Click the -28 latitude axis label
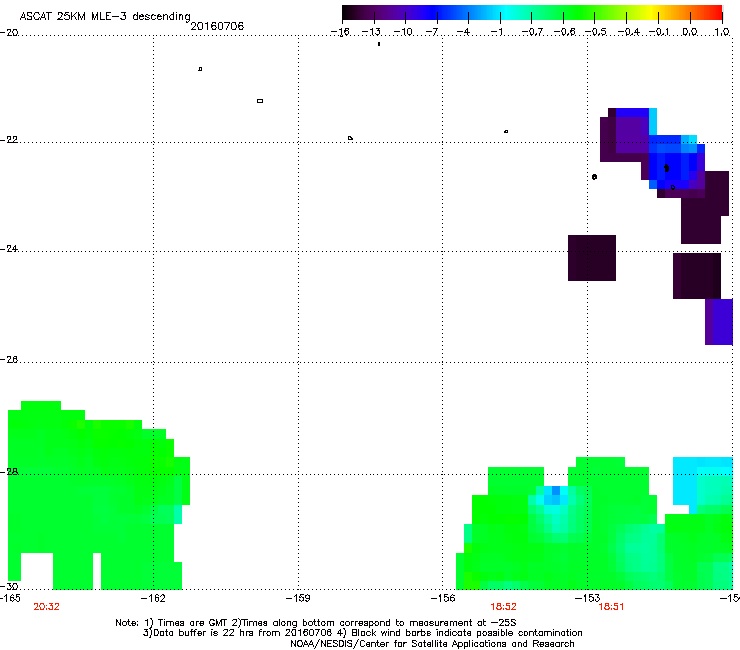The height and width of the screenshot is (650, 740). point(9,472)
